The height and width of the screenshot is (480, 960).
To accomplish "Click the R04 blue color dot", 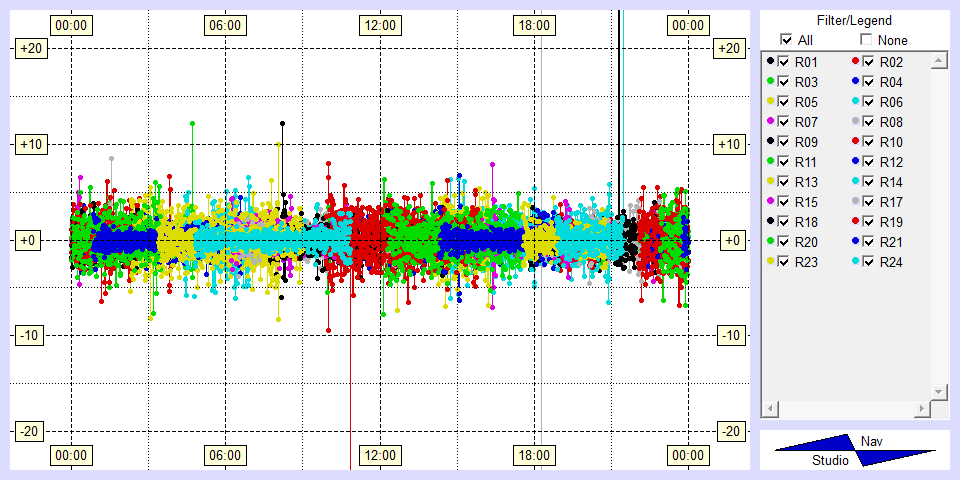I will pos(856,82).
